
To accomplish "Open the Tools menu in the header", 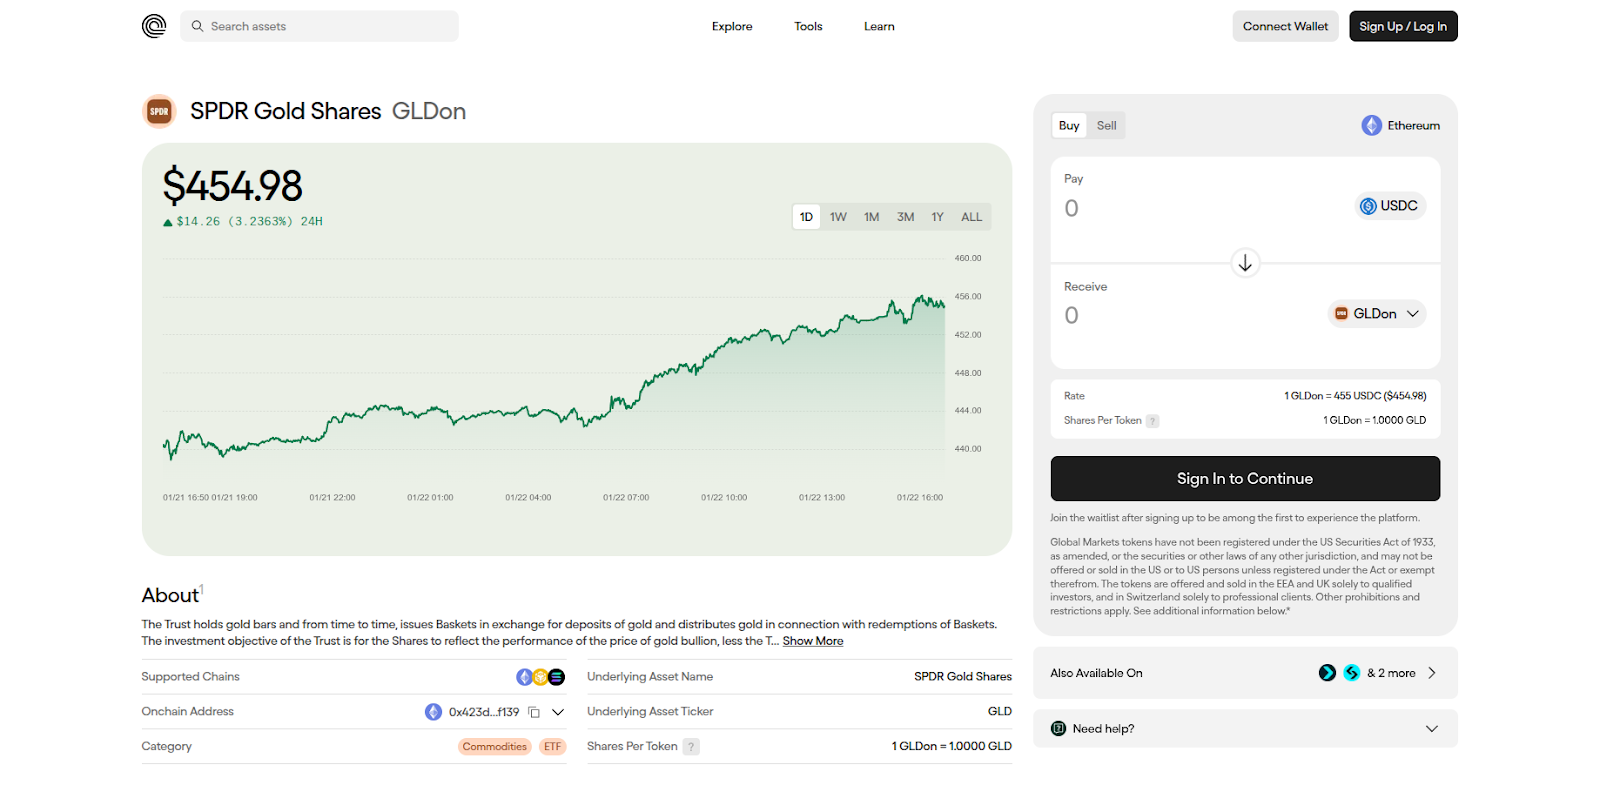I will 808,27.
